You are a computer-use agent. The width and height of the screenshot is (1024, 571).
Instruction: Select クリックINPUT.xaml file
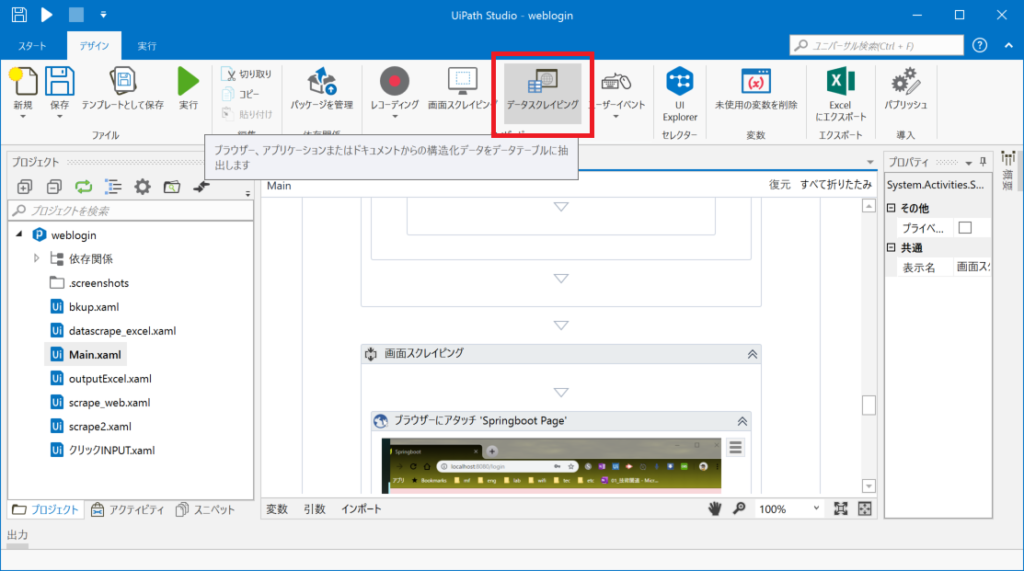pos(103,450)
